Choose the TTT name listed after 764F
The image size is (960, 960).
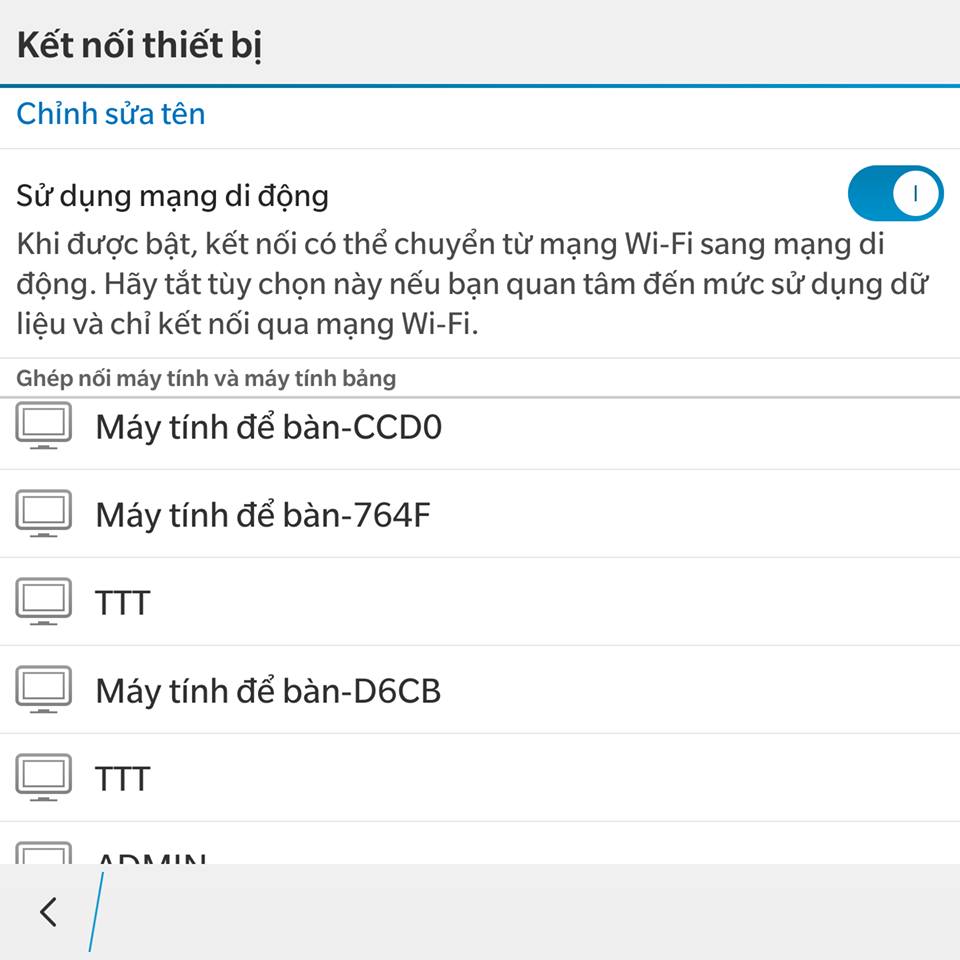(x=122, y=603)
